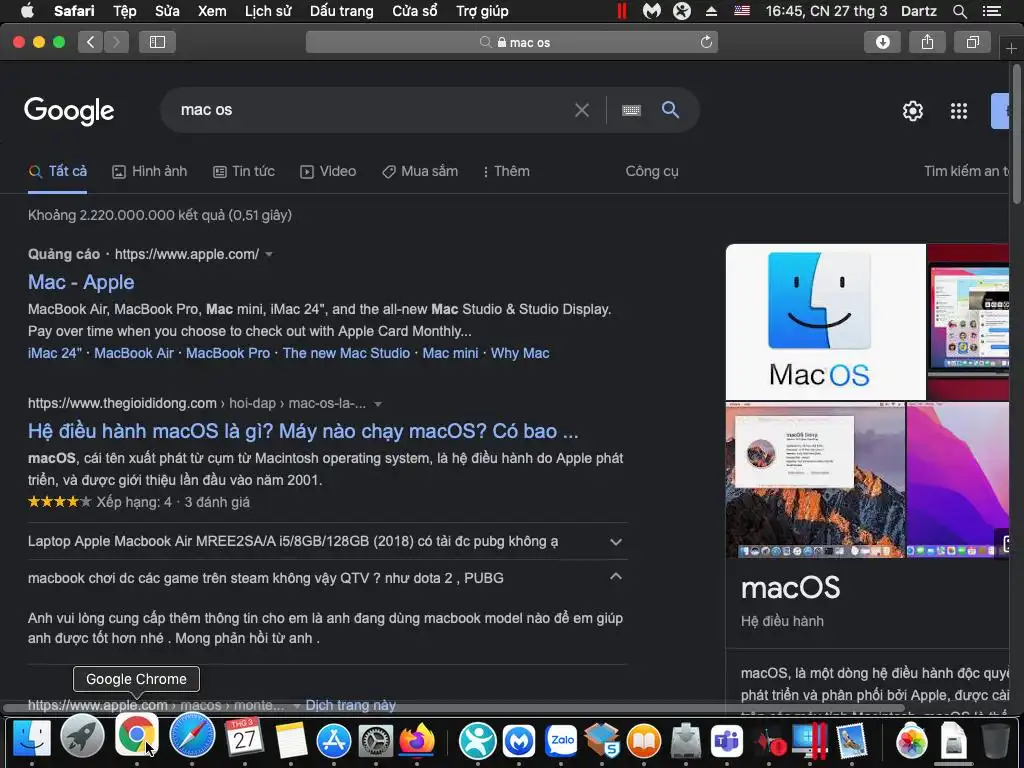
Task: Open App Store from the dock
Action: [x=334, y=741]
